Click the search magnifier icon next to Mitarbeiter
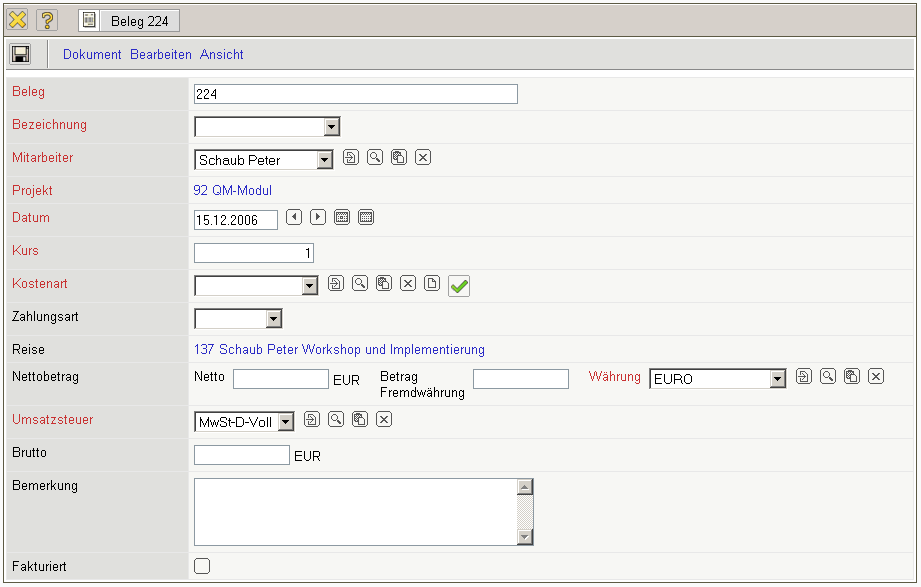This screenshot has height=587, width=921. tap(374, 158)
